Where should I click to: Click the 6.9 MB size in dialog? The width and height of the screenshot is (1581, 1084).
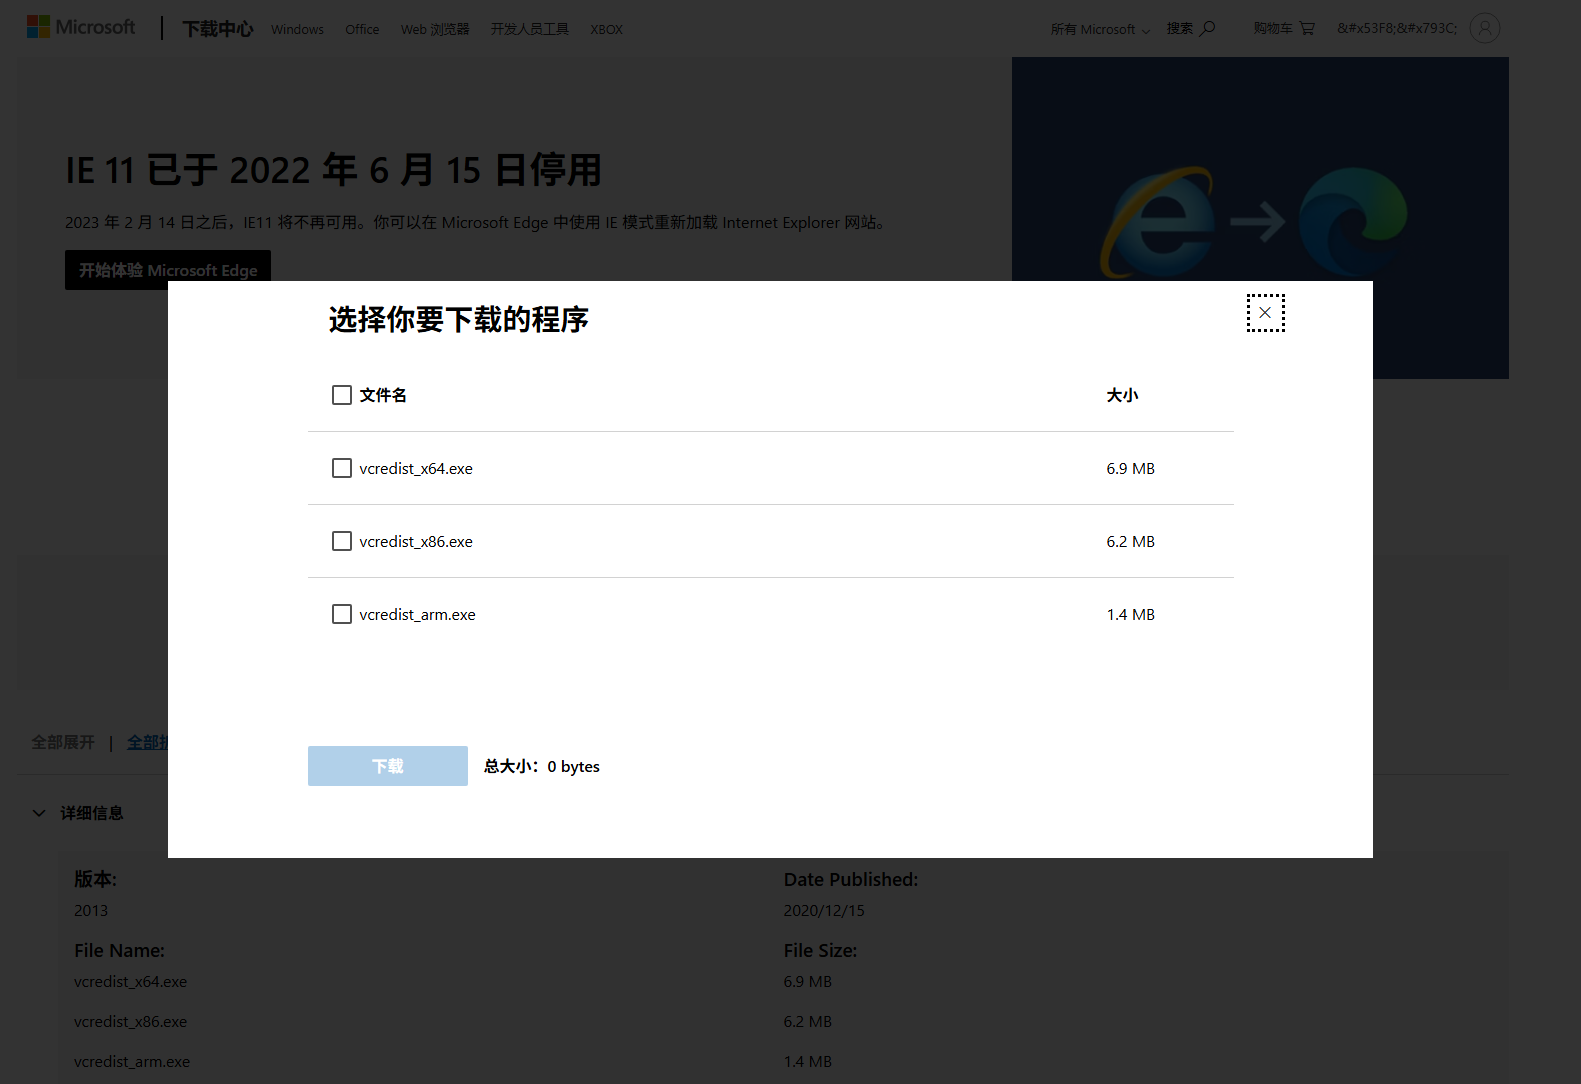(x=1131, y=468)
